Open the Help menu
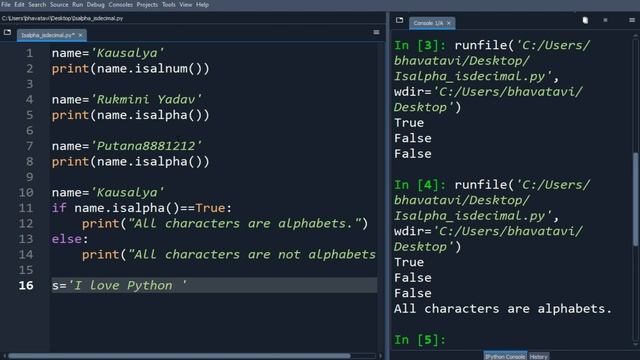640x360 pixels. point(202,4)
